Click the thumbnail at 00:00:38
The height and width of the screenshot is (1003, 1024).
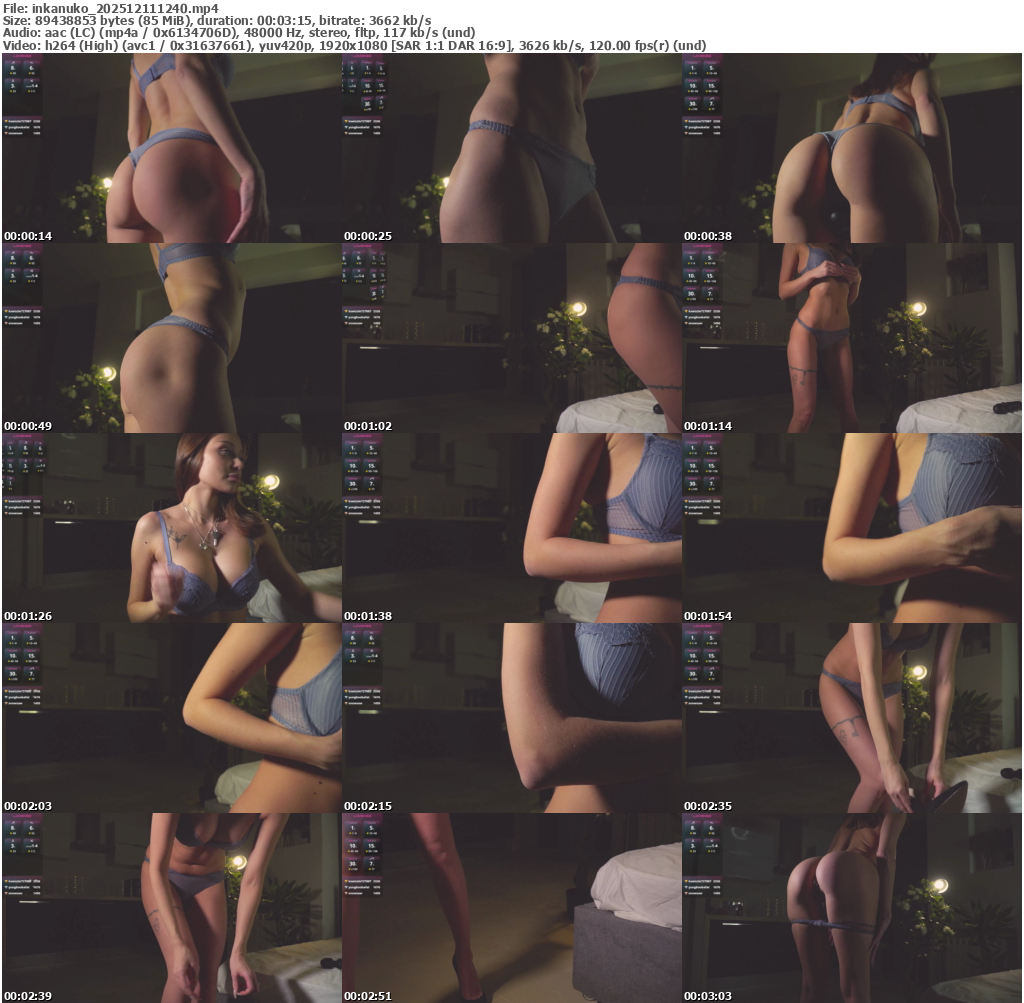point(851,148)
